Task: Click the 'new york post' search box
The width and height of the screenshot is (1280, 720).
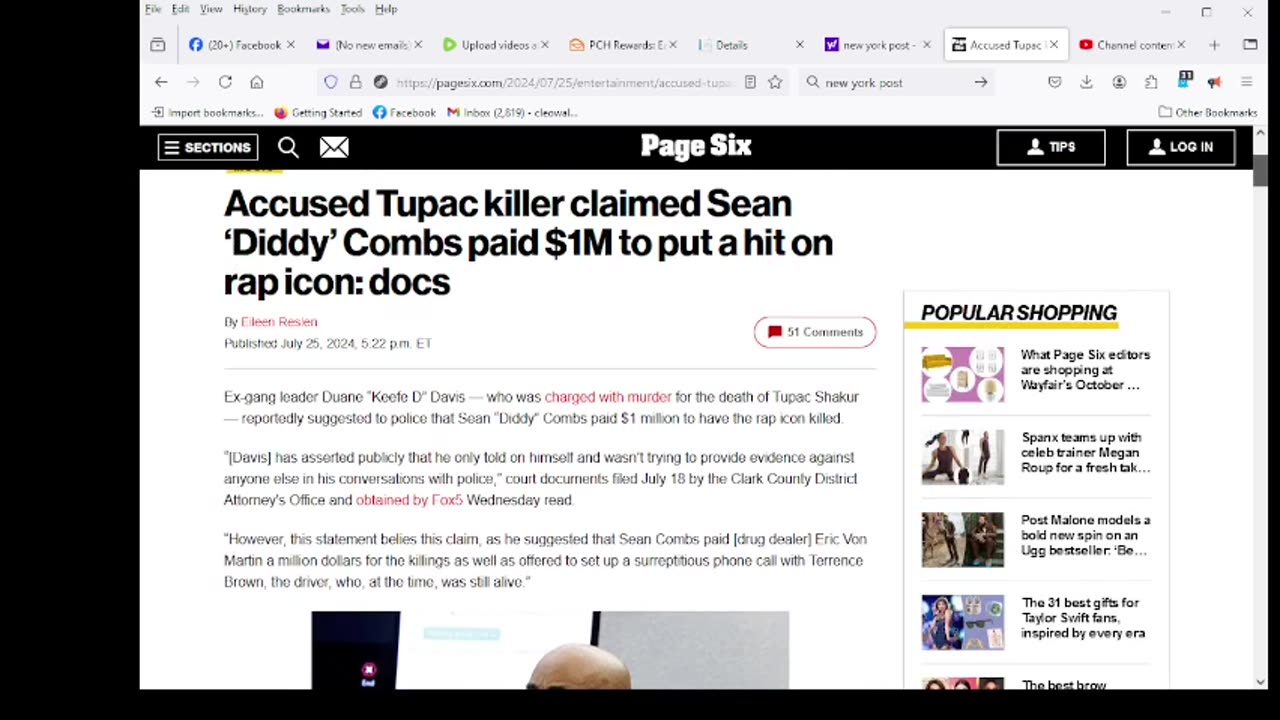Action: pyautogui.click(x=895, y=83)
